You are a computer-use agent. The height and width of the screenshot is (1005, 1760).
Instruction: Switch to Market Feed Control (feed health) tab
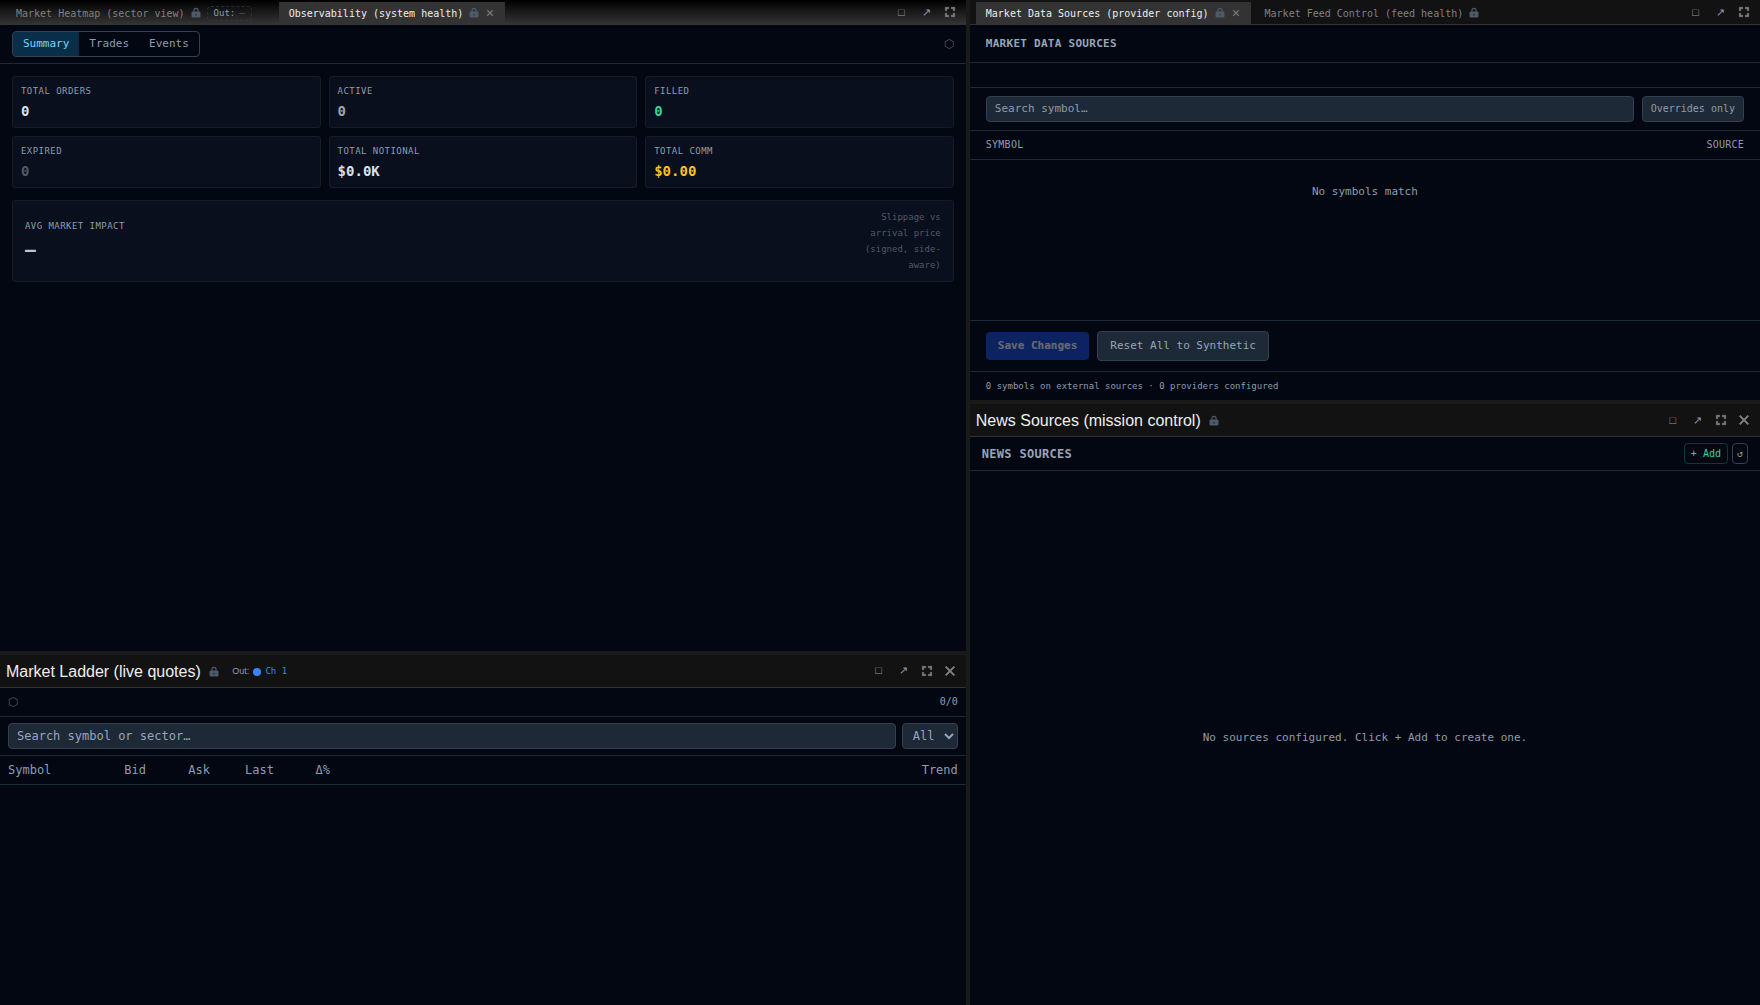point(1362,13)
